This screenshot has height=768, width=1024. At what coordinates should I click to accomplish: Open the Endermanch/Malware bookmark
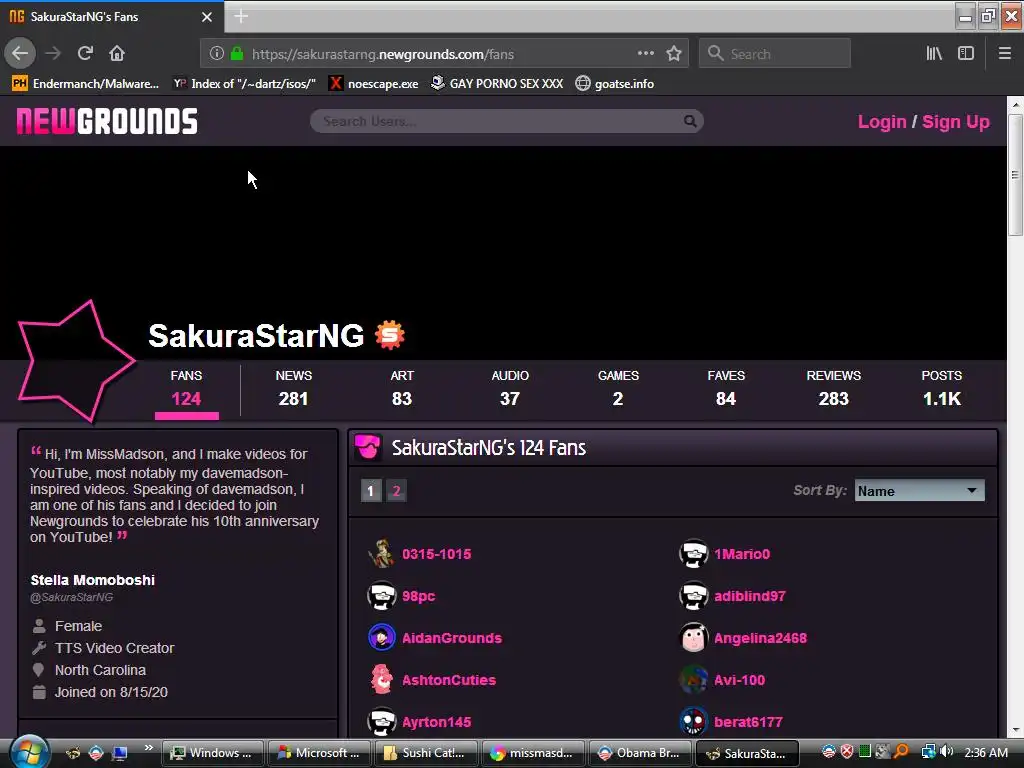point(86,84)
